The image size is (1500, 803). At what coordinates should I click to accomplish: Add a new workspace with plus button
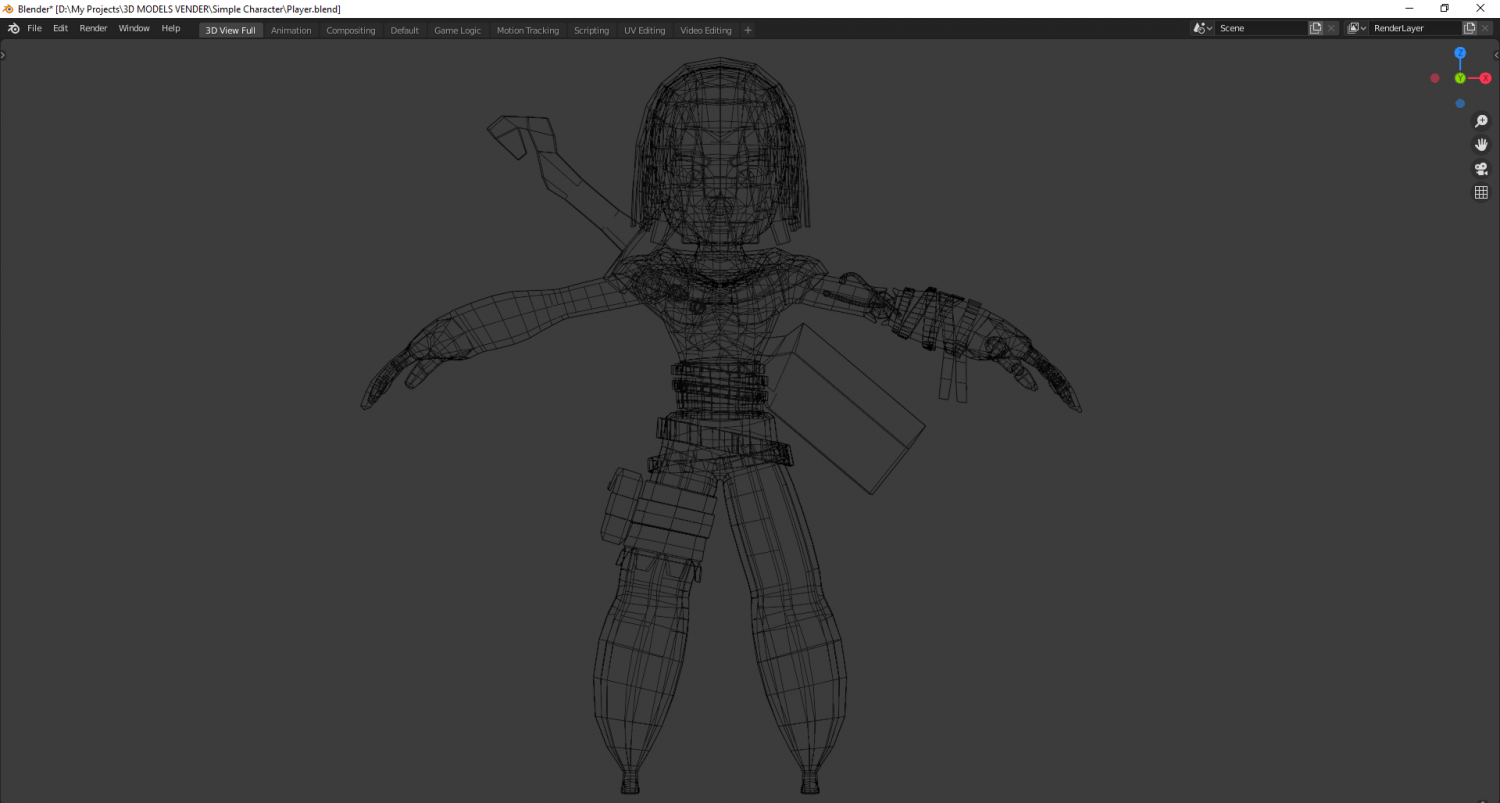pos(748,30)
